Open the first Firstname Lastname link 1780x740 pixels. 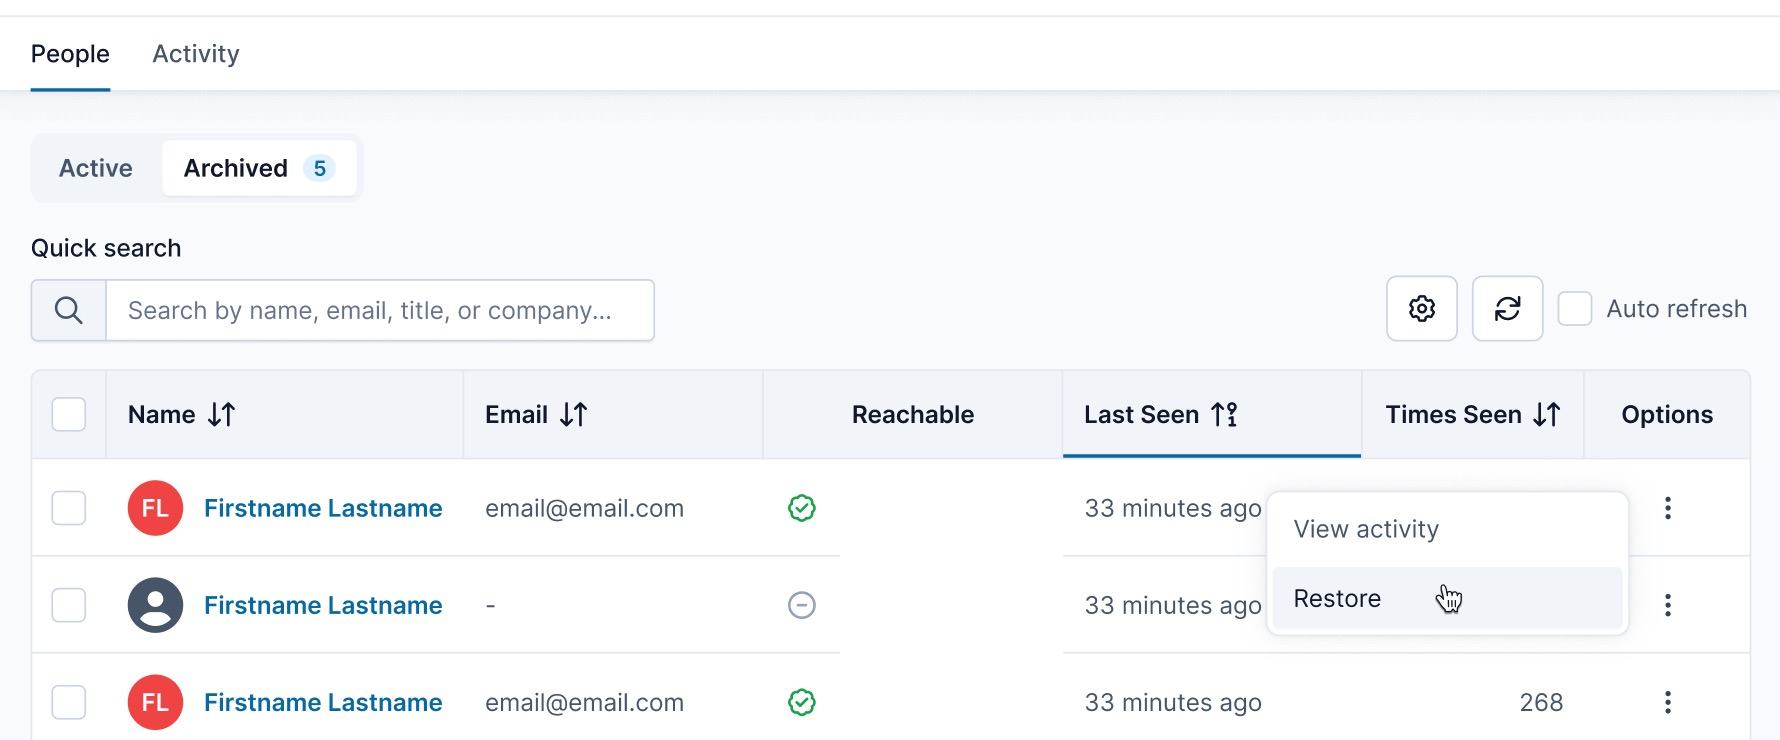(x=323, y=508)
